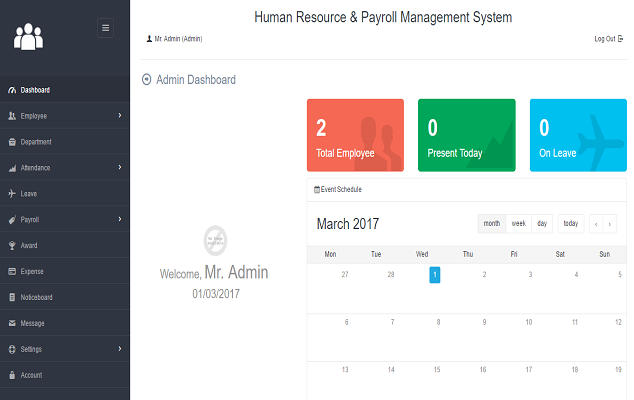Image resolution: width=634 pixels, height=400 pixels.
Task: Expand the Settings submenu chevron
Action: 120,349
